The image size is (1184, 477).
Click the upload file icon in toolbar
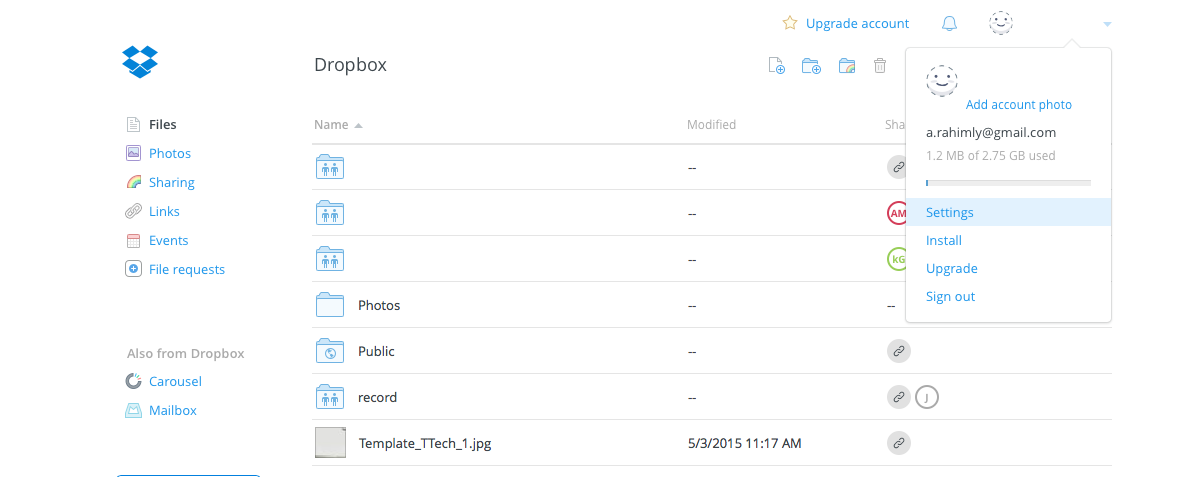[x=776, y=66]
